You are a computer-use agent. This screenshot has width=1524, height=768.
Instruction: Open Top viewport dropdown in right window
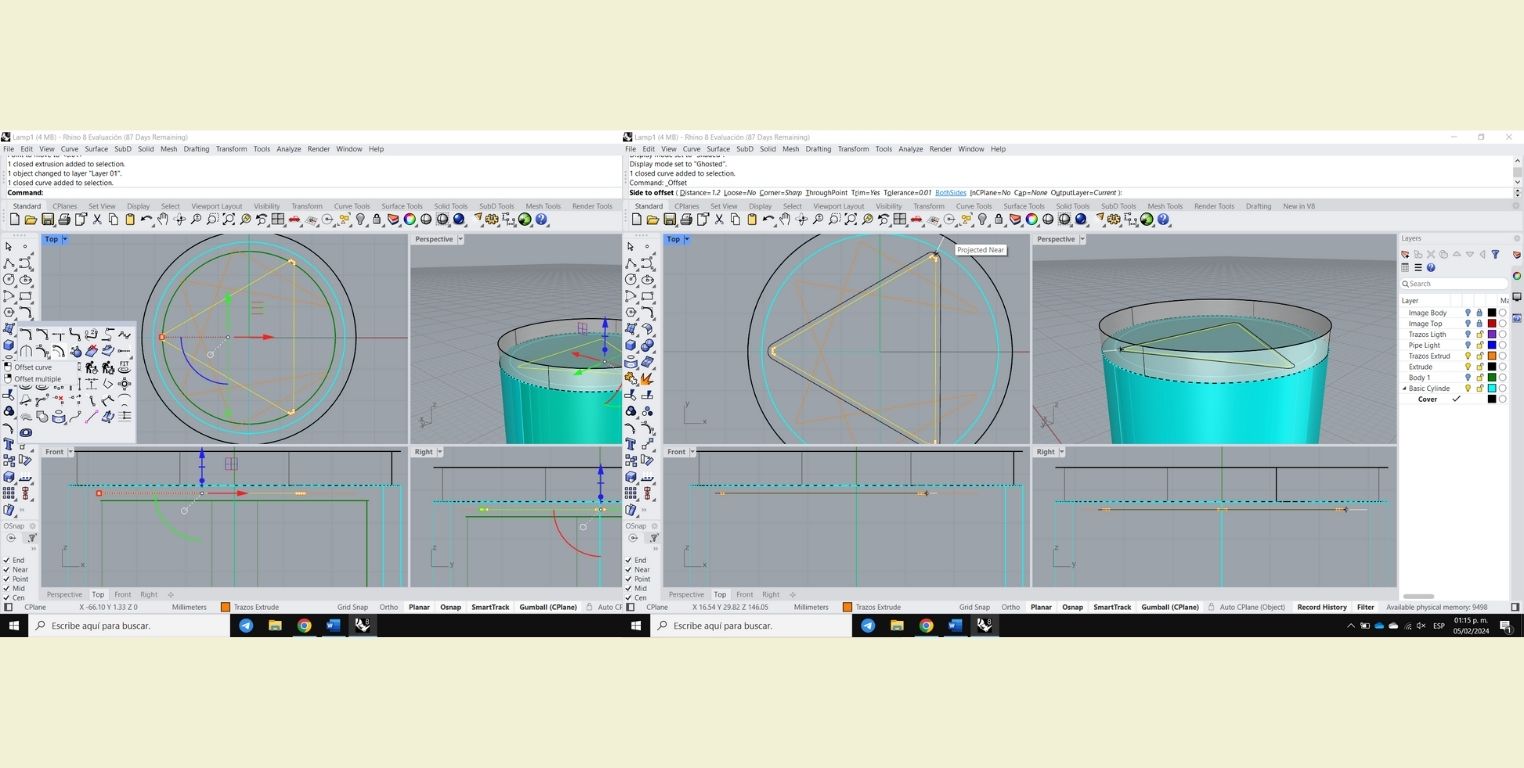687,239
